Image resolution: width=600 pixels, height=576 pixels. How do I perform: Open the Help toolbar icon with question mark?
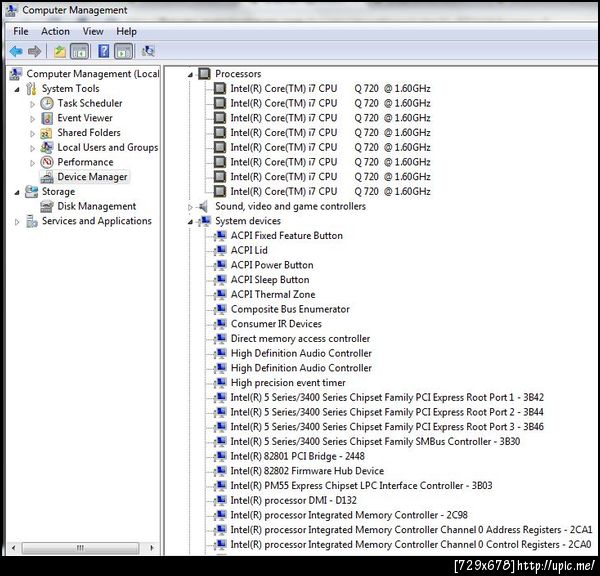(103, 51)
